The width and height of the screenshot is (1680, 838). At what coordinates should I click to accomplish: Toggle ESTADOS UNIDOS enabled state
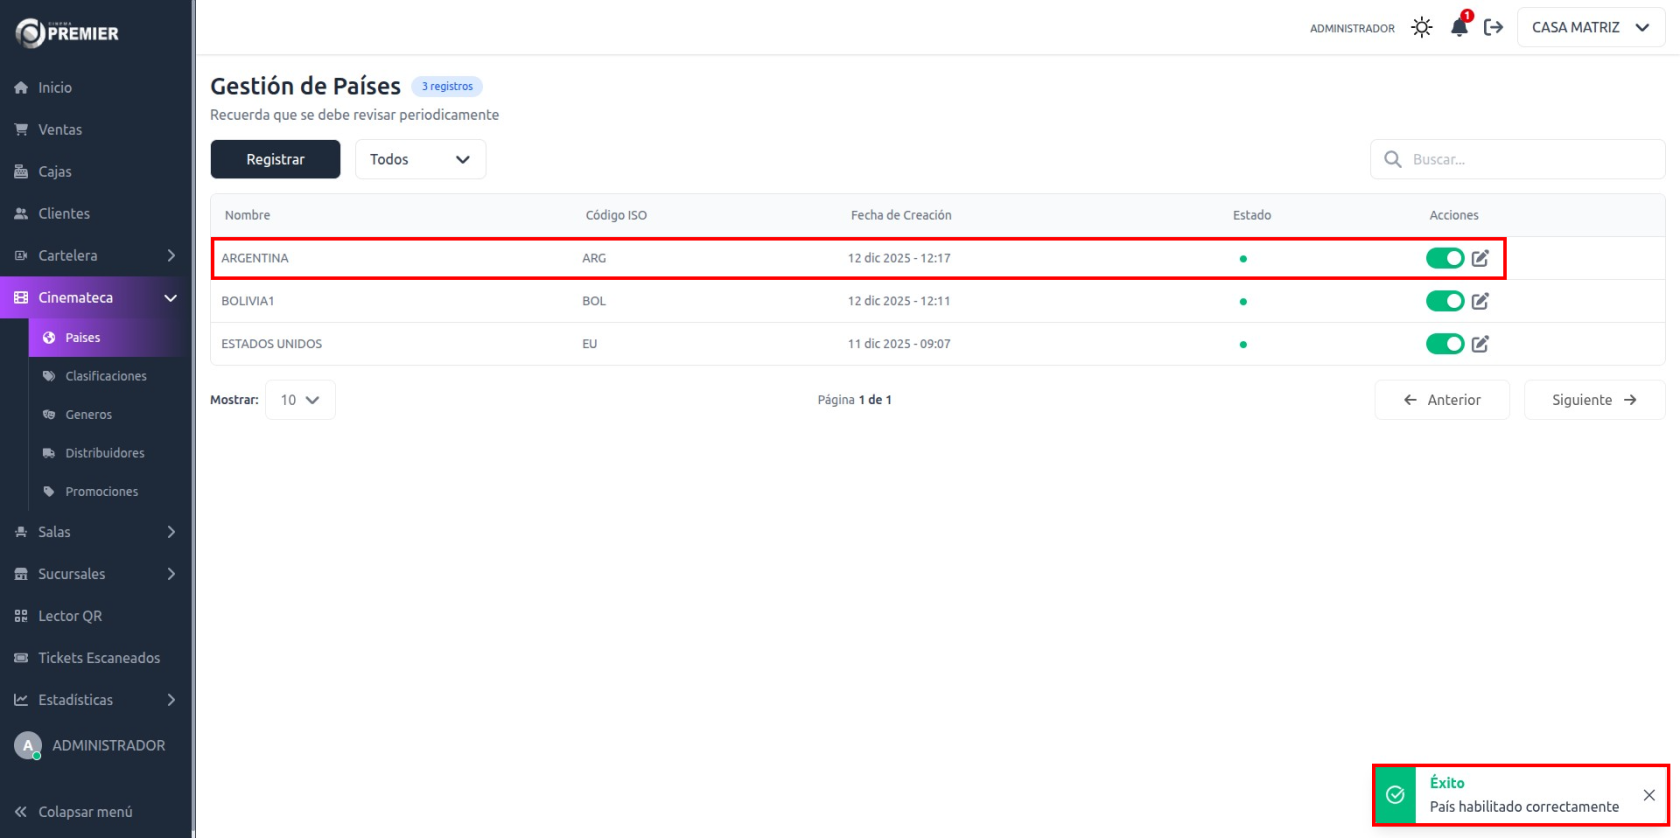pyautogui.click(x=1444, y=344)
